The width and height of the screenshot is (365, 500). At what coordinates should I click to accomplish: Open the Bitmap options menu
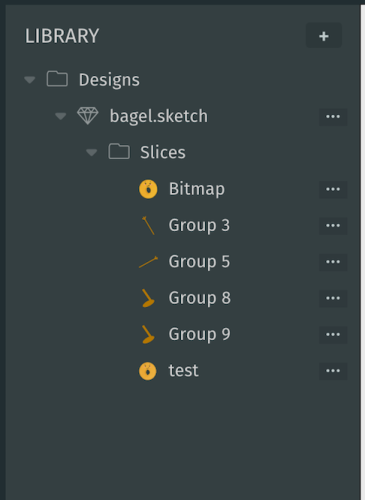[x=333, y=189]
